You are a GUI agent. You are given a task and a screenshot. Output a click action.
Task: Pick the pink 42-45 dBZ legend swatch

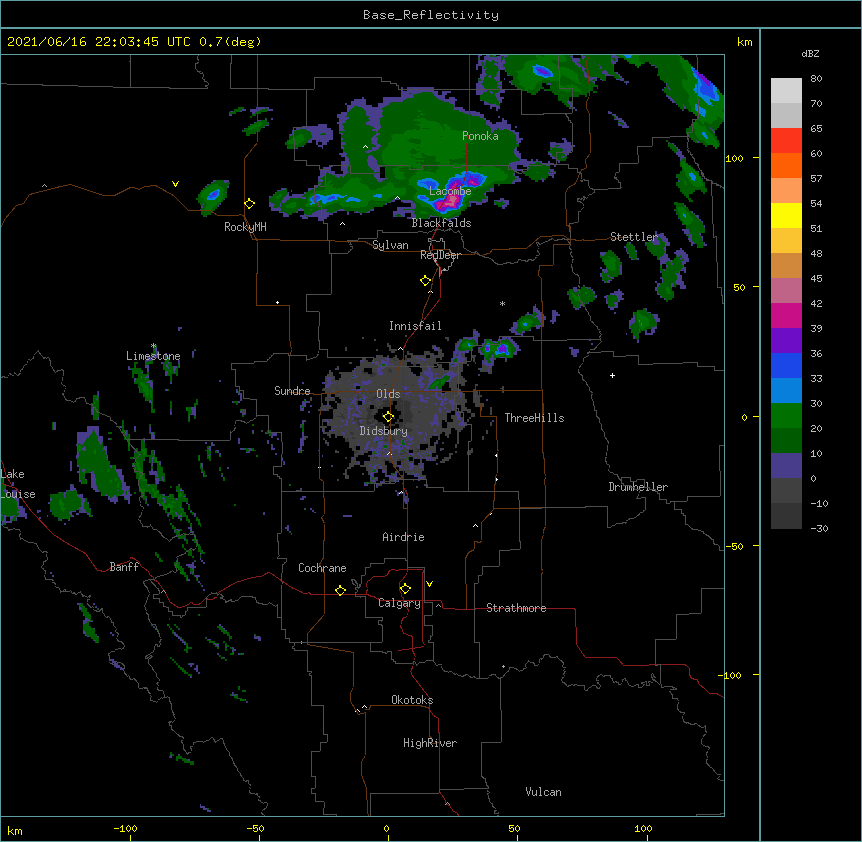pos(786,290)
